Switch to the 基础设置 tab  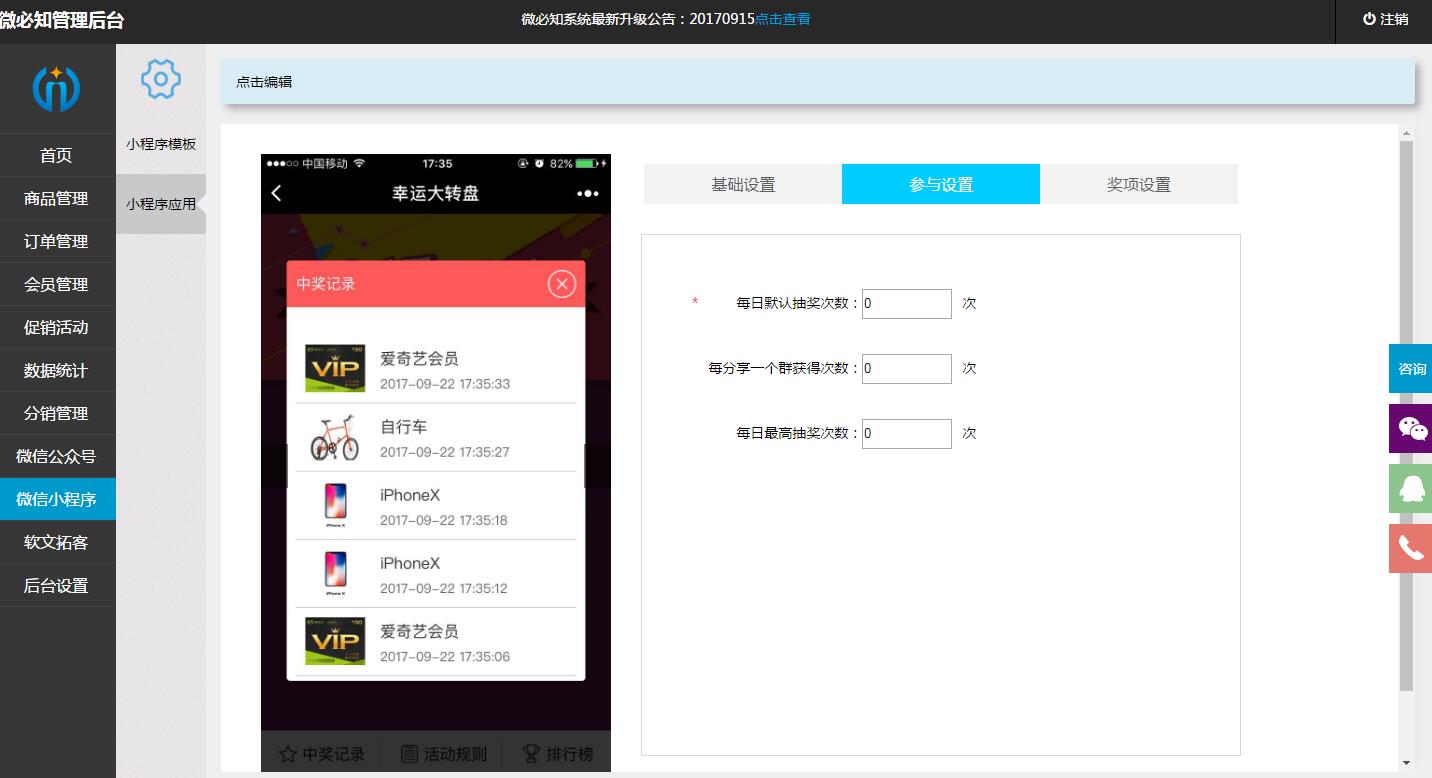743,185
